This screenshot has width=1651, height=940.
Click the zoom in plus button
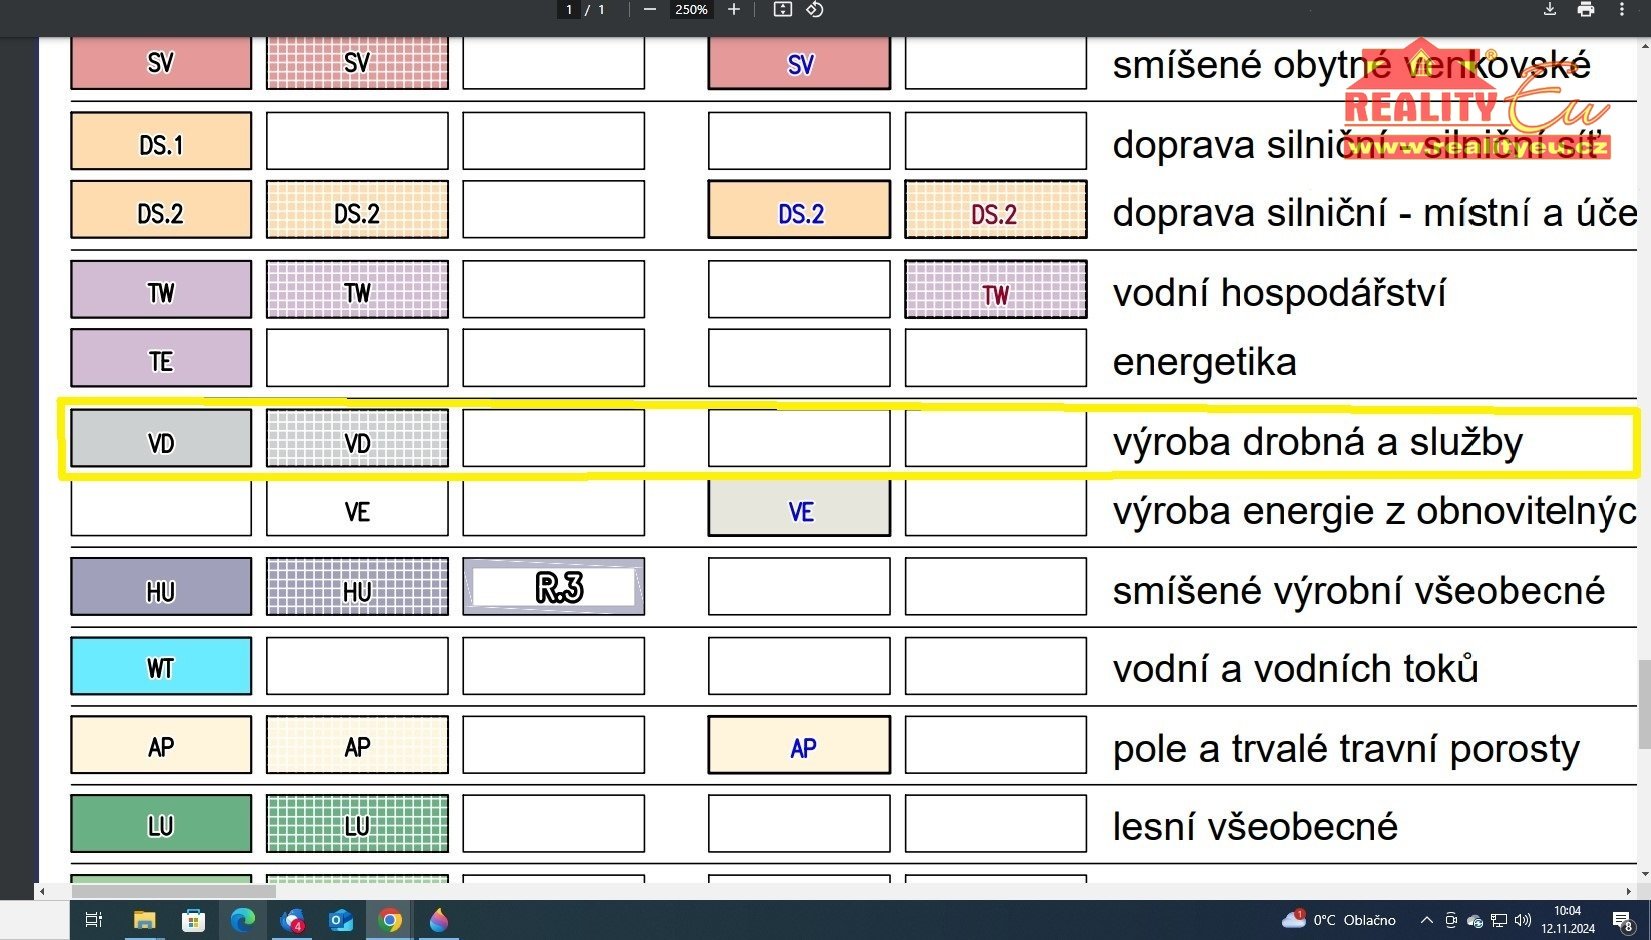(x=734, y=10)
